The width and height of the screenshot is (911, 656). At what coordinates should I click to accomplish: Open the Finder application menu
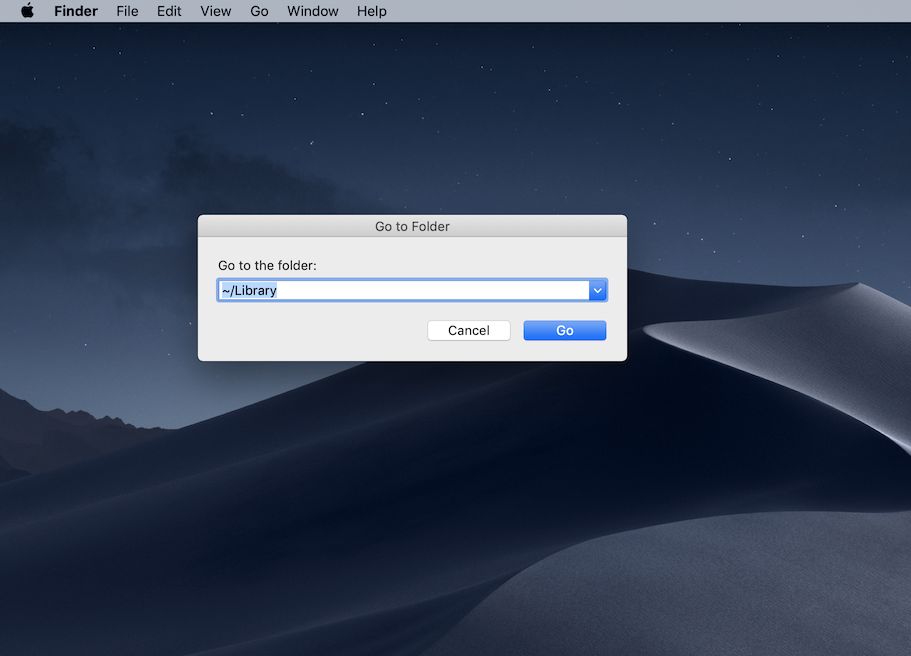(x=76, y=11)
